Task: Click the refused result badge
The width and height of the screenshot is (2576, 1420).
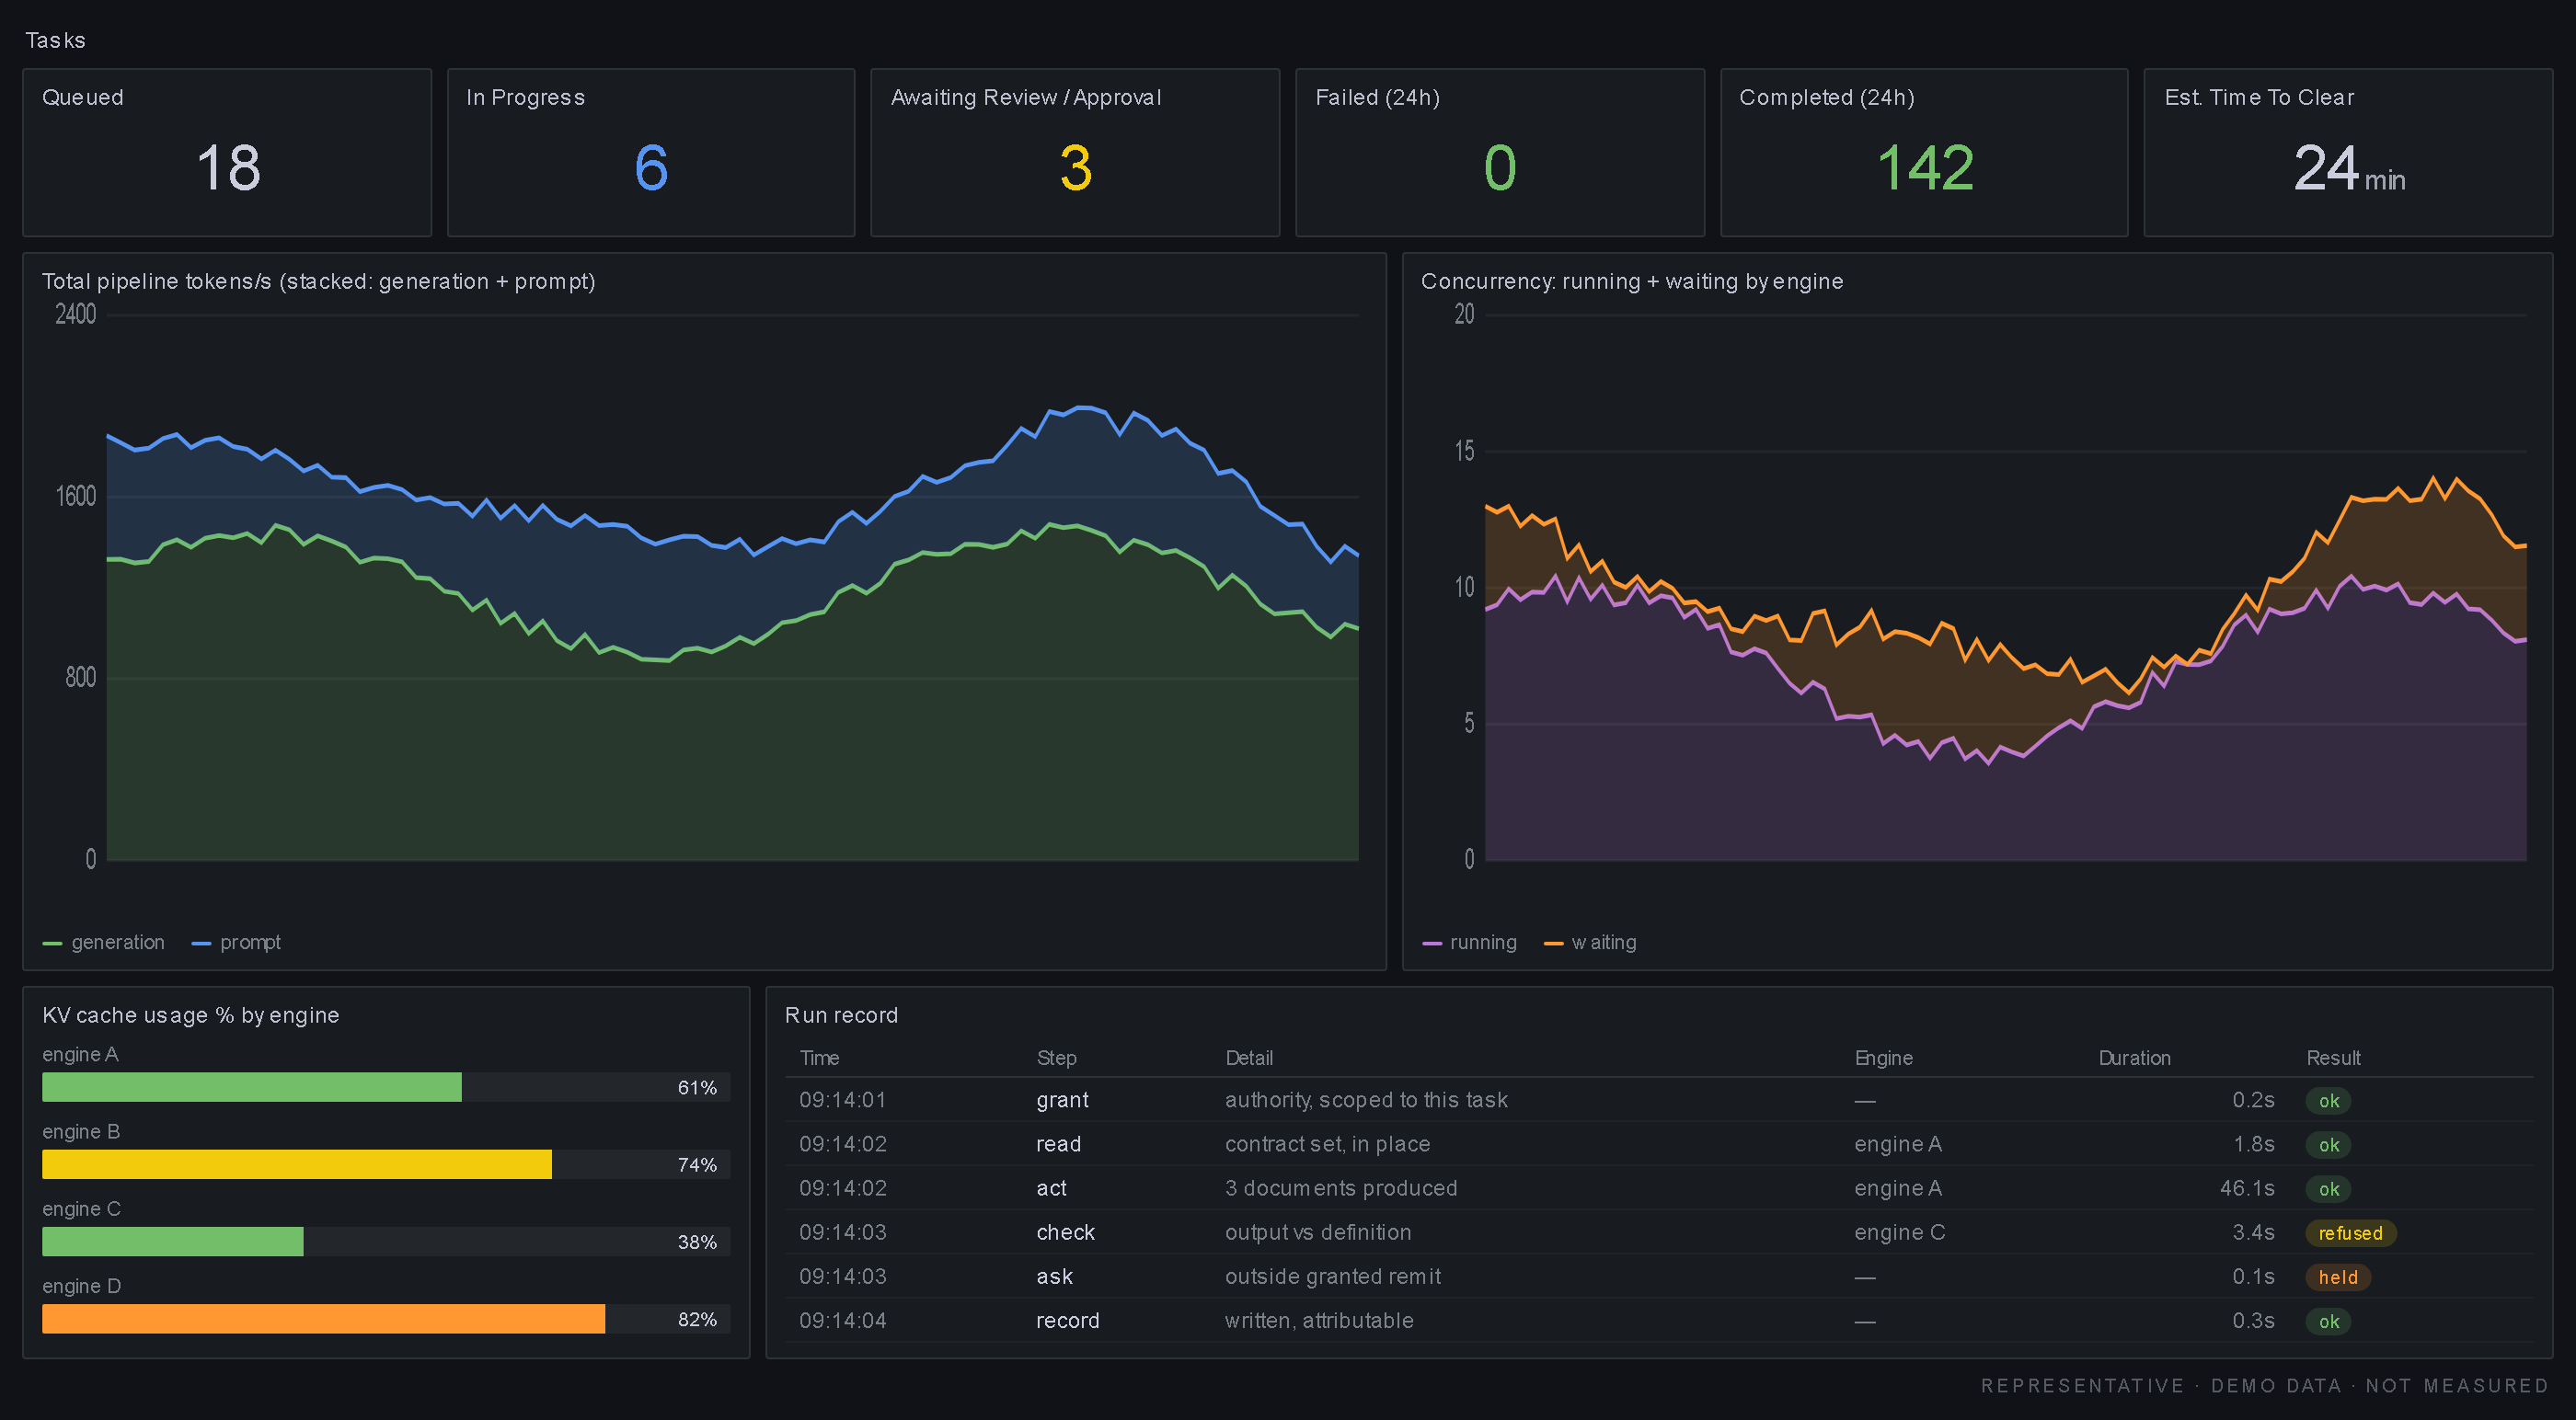Action: pyautogui.click(x=2350, y=1233)
